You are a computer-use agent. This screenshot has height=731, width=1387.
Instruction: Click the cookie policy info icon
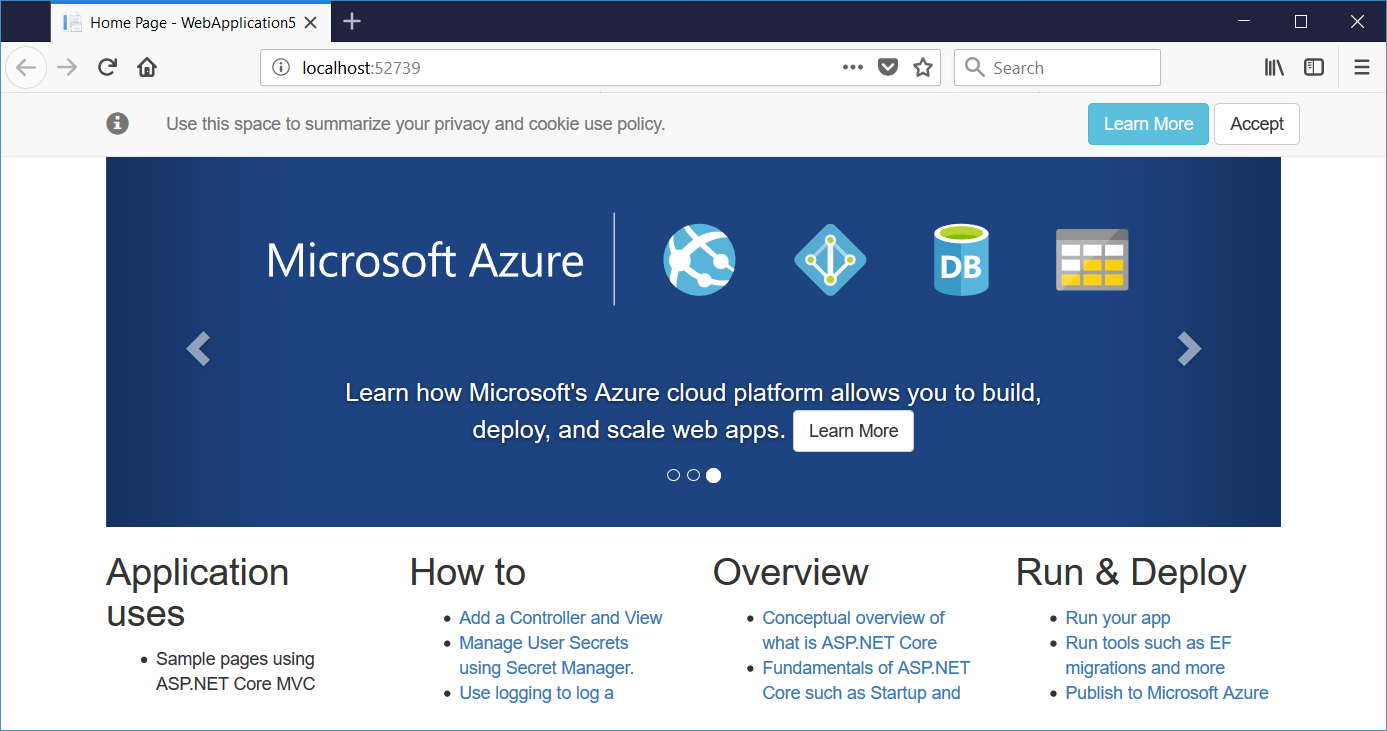click(x=118, y=123)
